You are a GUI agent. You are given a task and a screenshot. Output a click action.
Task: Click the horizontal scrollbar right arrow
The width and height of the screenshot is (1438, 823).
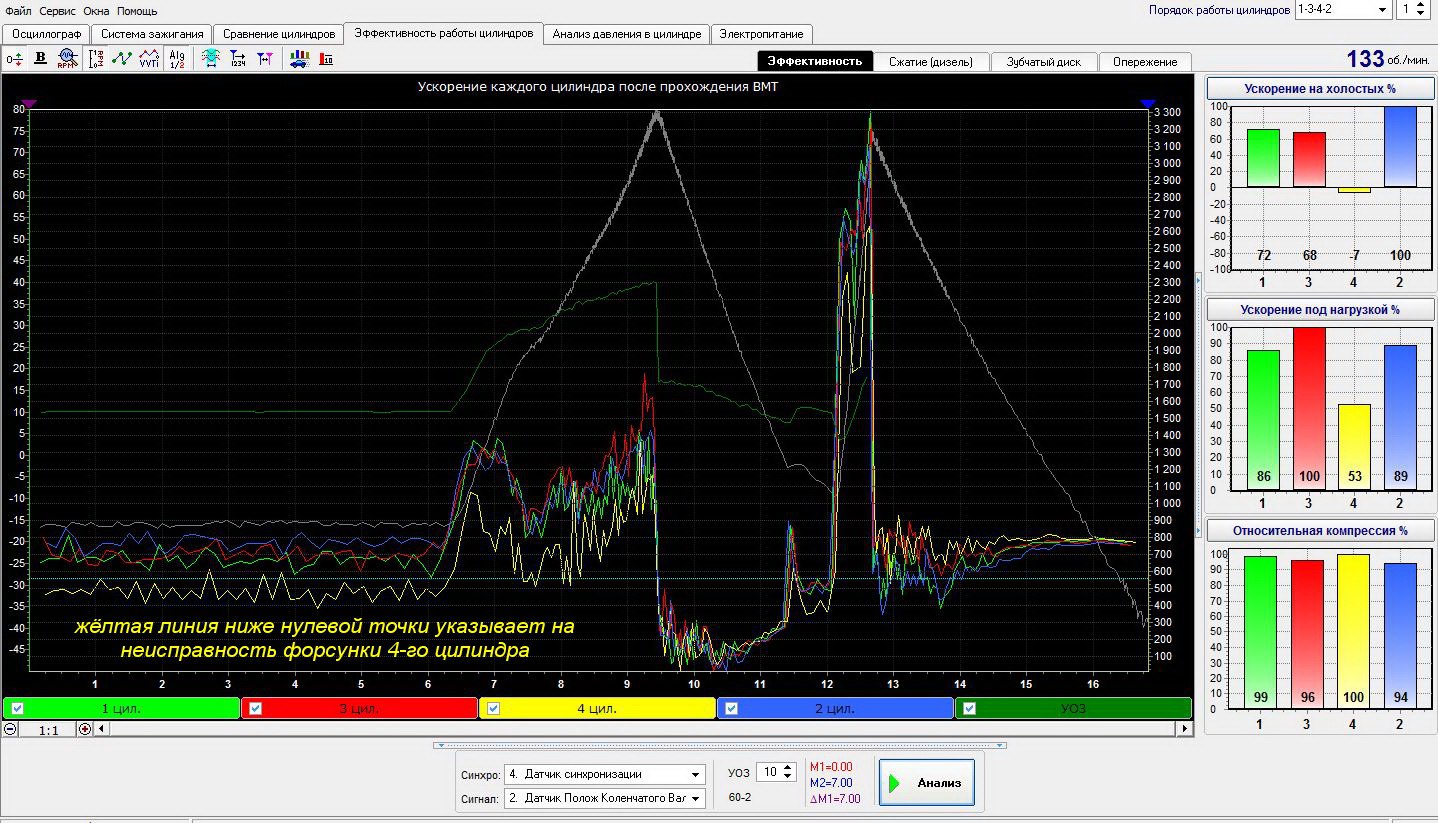pos(1186,729)
